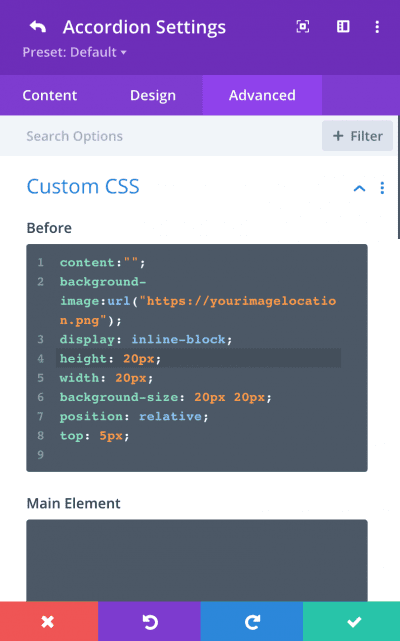This screenshot has height=641, width=400.
Task: Snap modal to sidebar icon
Action: (343, 27)
